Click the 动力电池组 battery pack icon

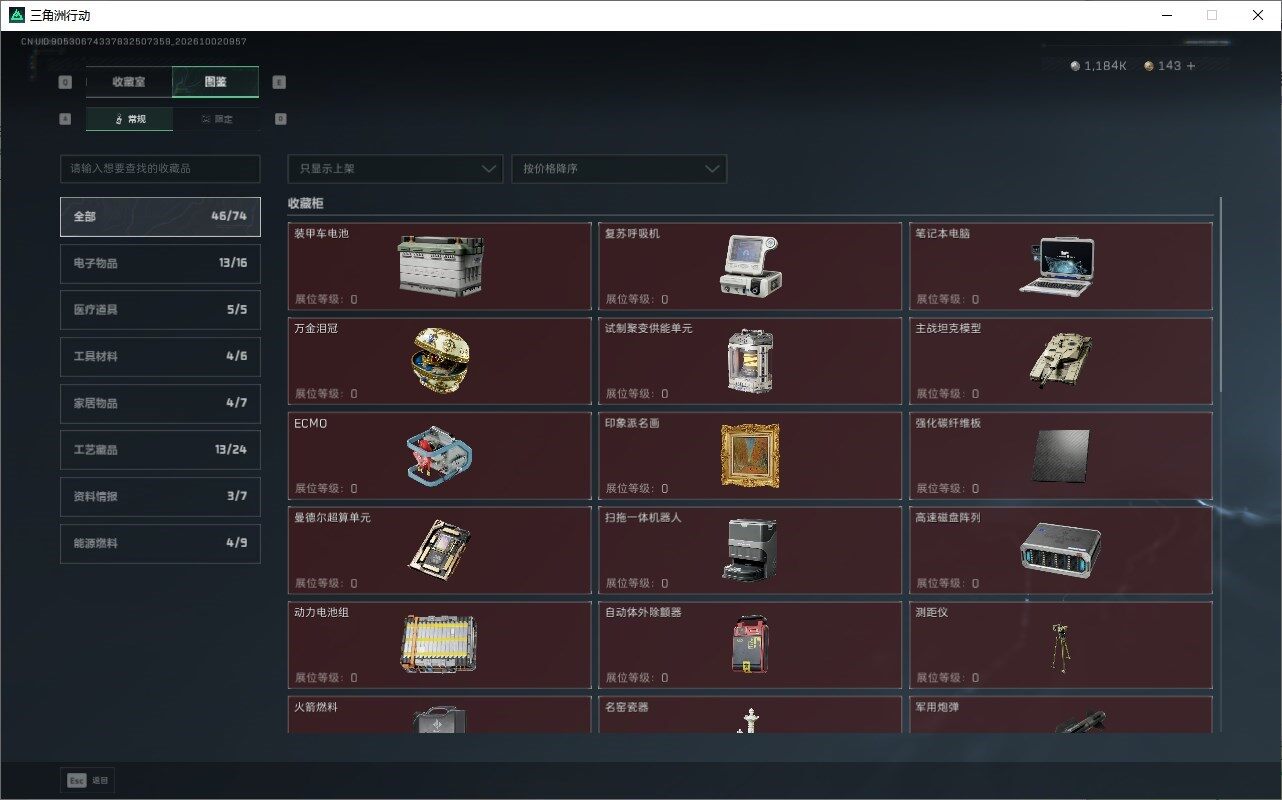coord(440,643)
